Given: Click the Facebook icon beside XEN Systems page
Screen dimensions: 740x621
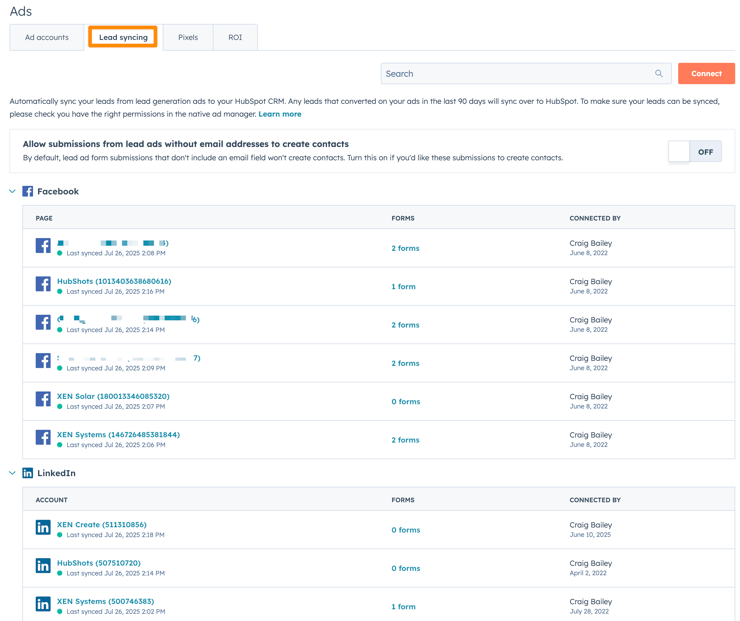Looking at the screenshot, I should point(43,437).
